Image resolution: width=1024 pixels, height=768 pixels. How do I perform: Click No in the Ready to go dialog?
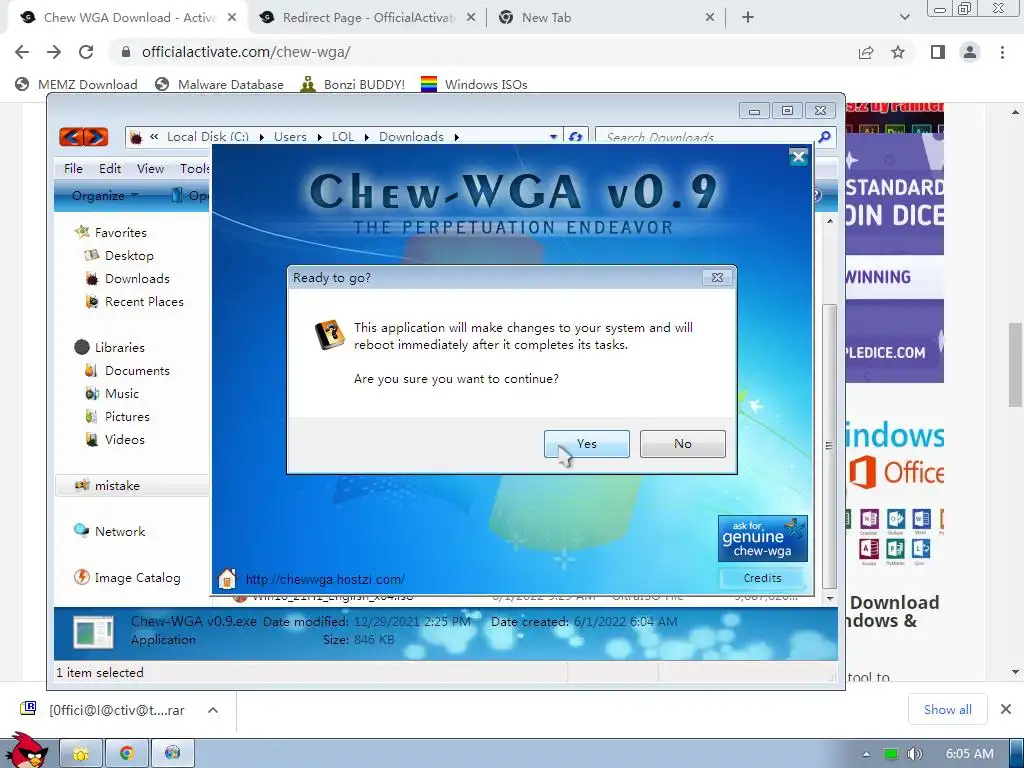[682, 443]
